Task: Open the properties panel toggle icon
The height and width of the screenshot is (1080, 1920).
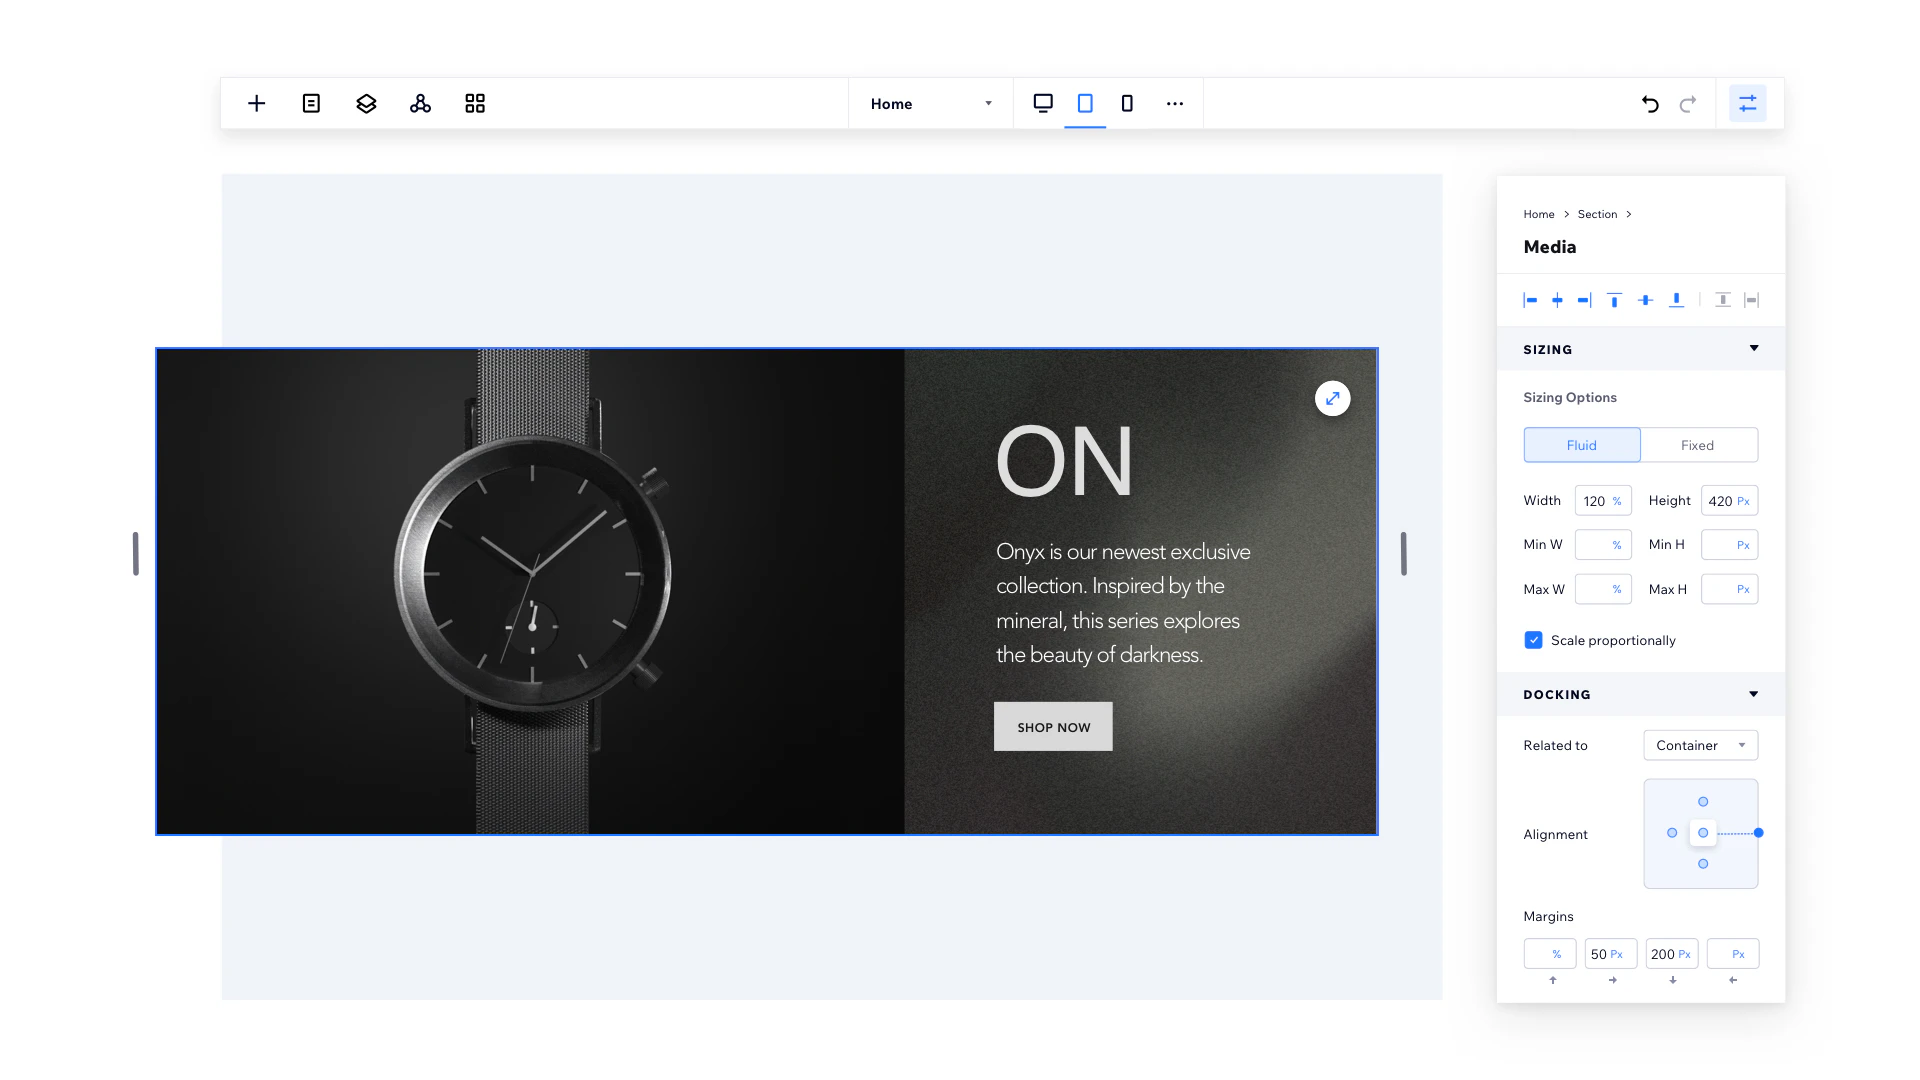Action: [x=1747, y=103]
